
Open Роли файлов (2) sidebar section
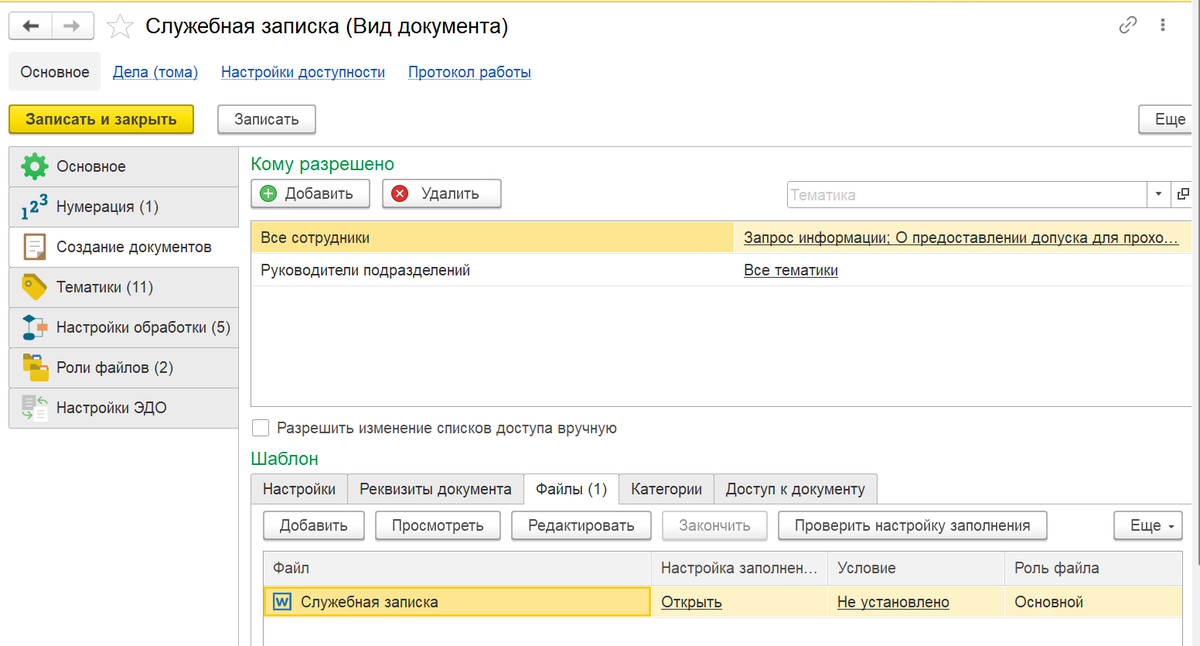pos(123,367)
